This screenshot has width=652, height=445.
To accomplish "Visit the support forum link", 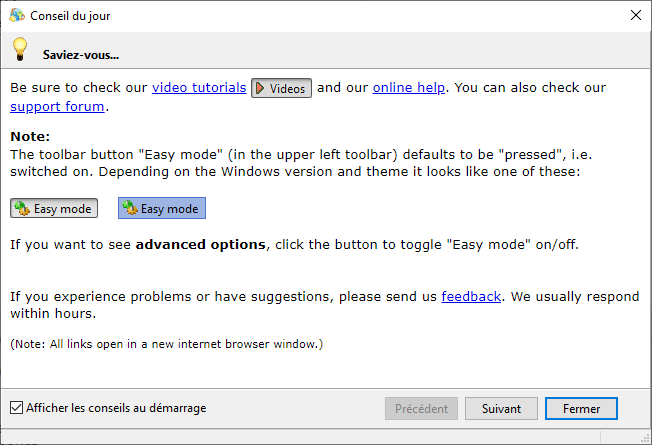I will [57, 106].
